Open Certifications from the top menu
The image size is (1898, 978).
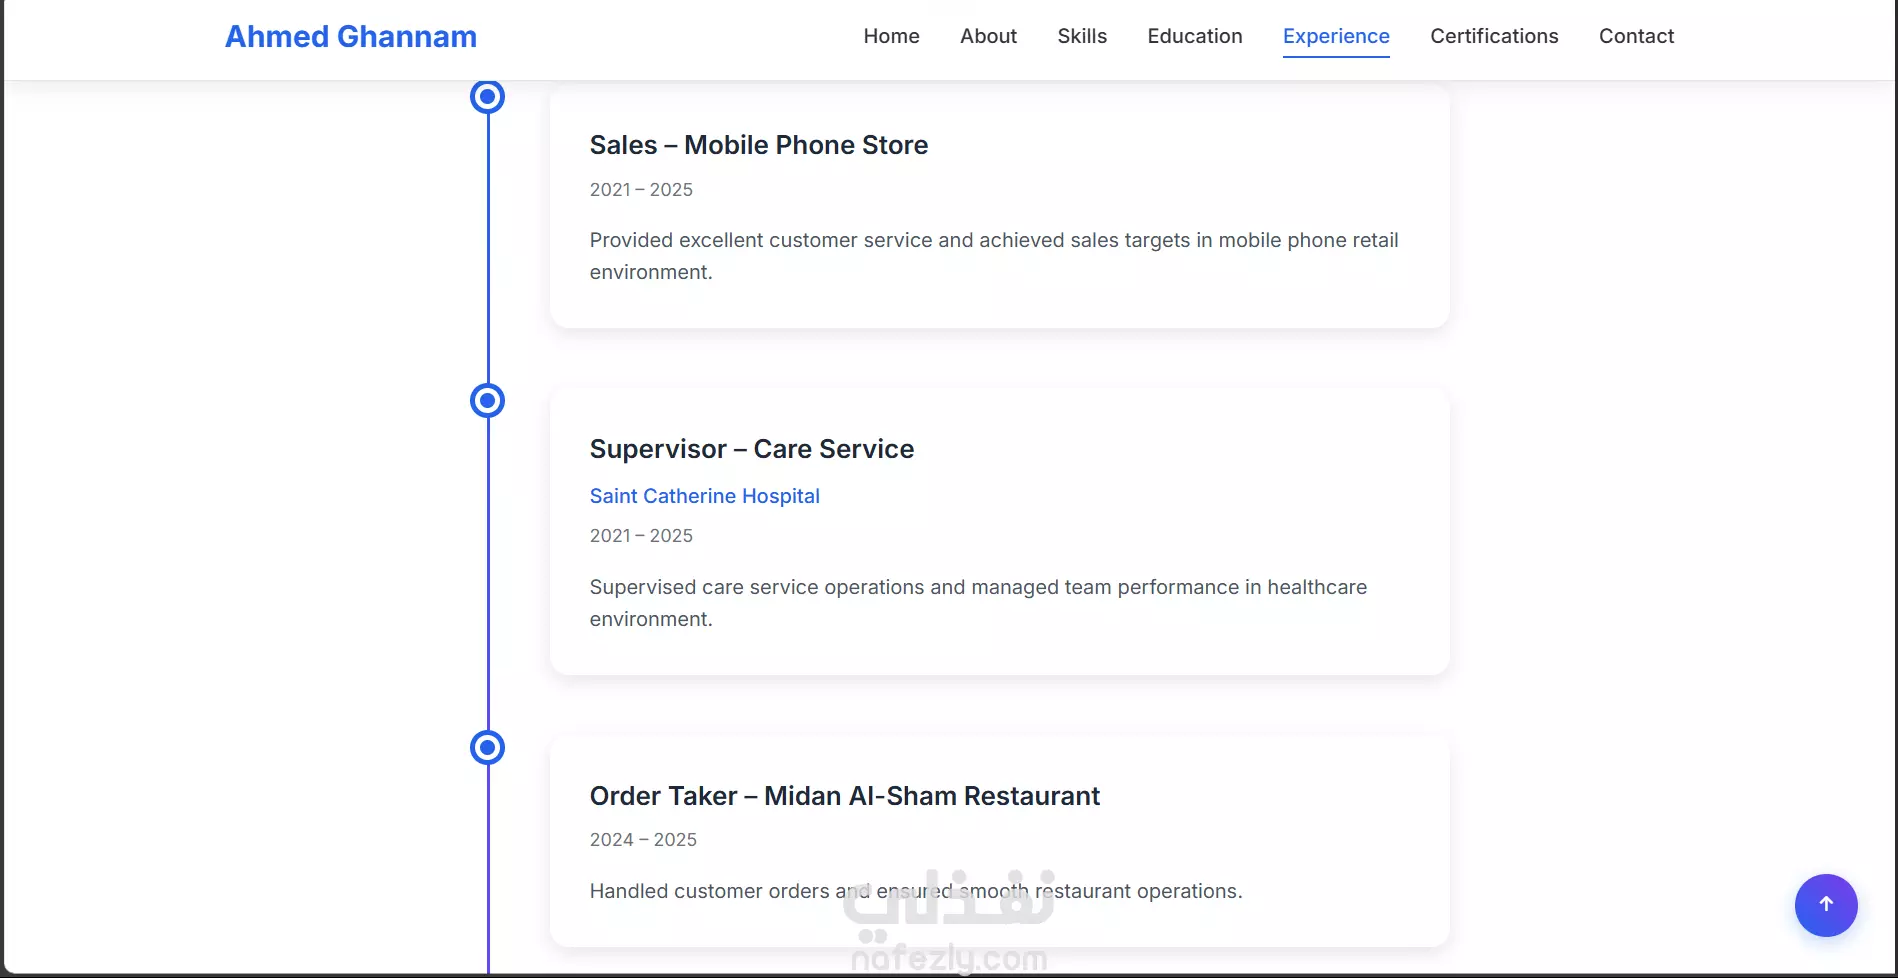point(1494,36)
